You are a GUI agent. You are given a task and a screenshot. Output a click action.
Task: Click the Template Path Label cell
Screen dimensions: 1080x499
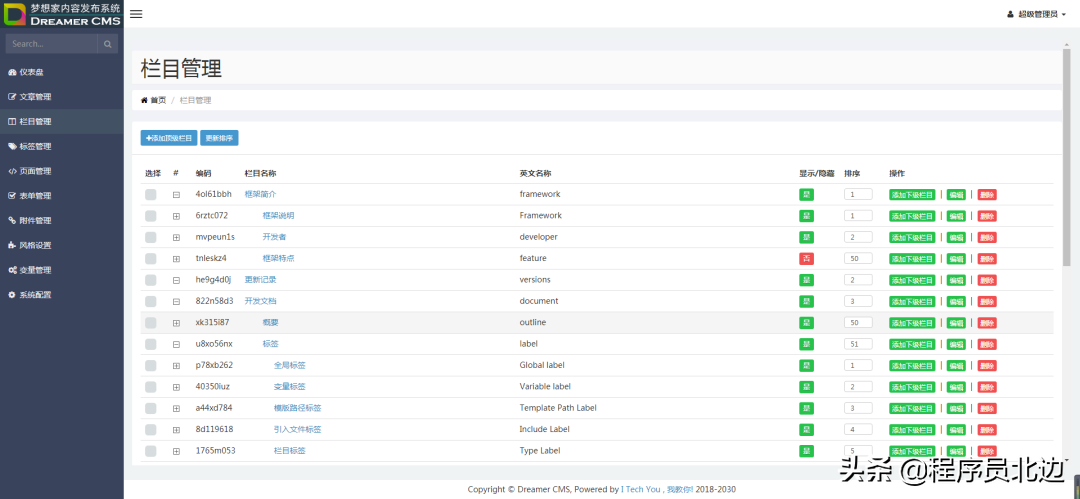558,408
